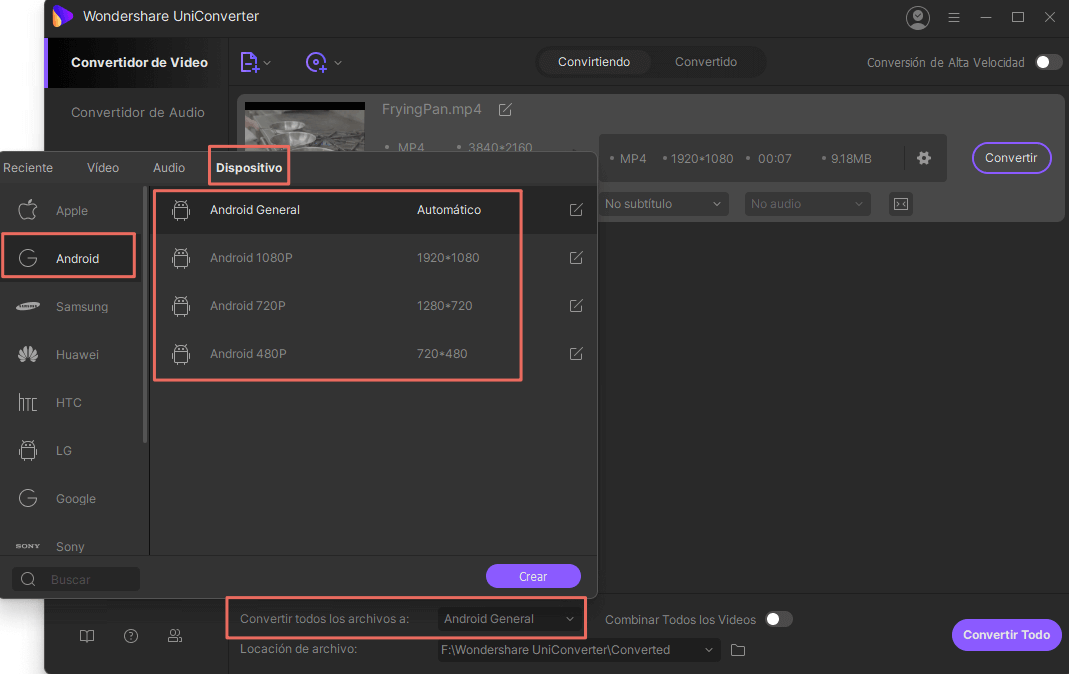This screenshot has height=674, width=1069.
Task: Open the file location path dropdown
Action: pos(579,650)
